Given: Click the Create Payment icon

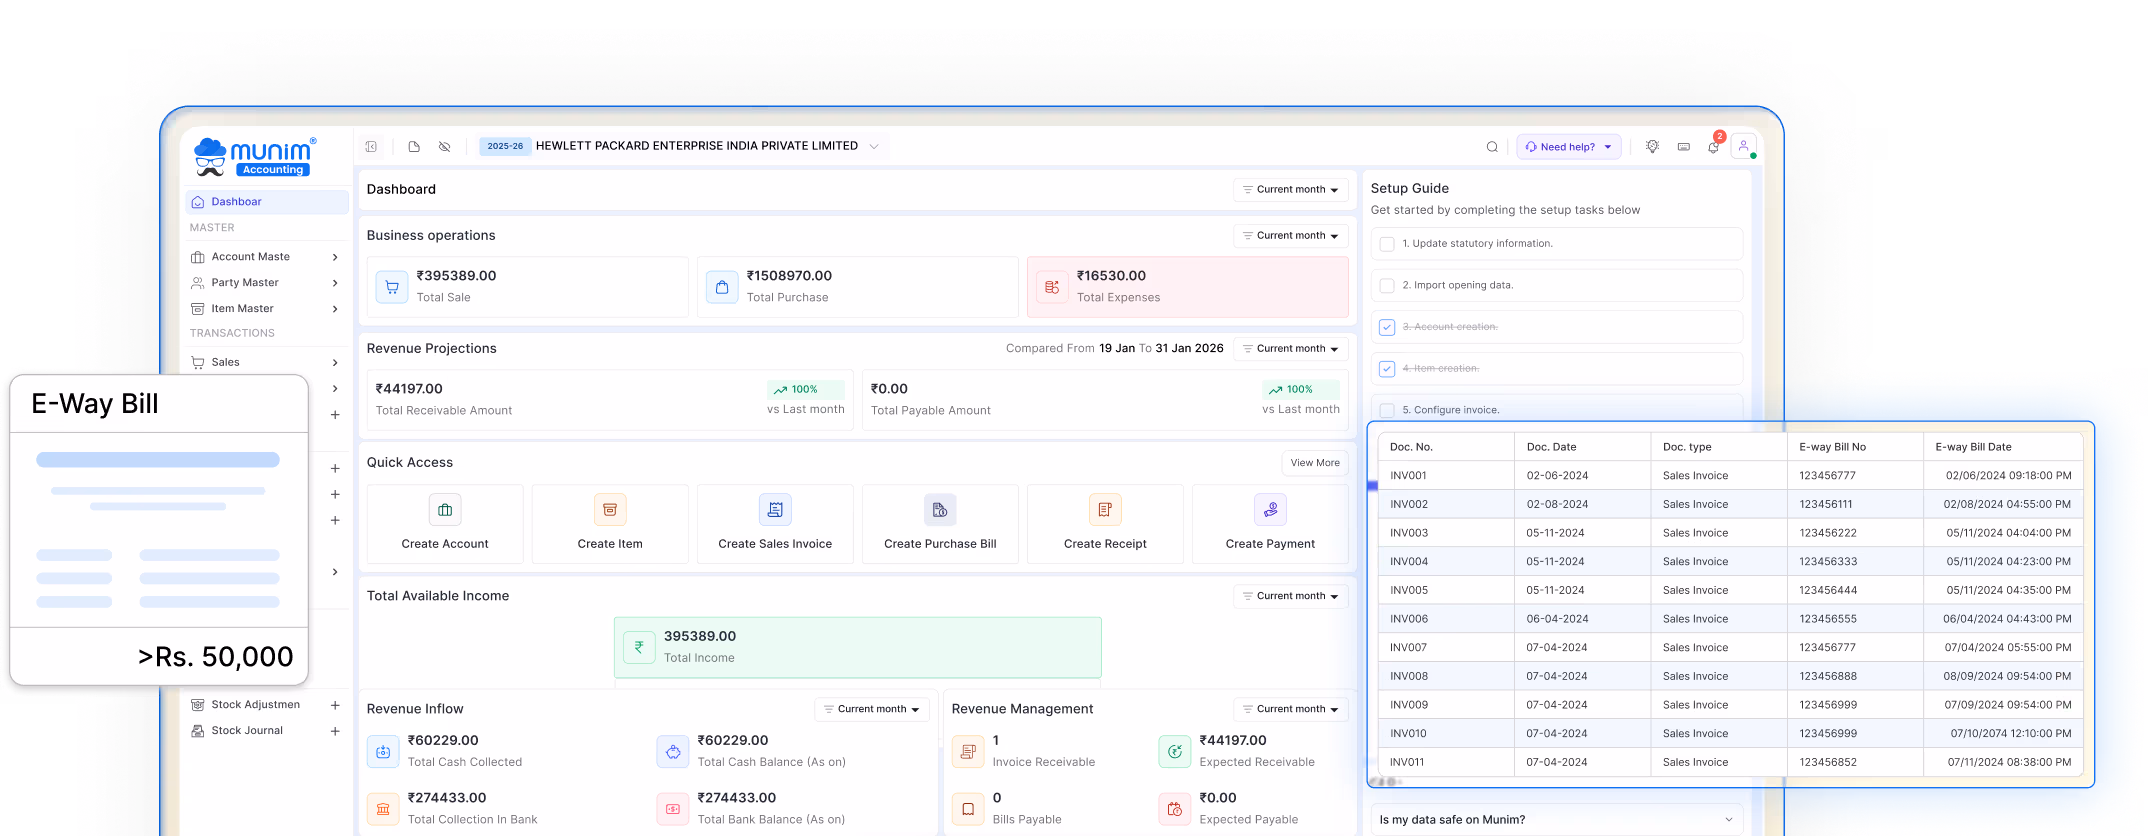Looking at the screenshot, I should (x=1270, y=510).
